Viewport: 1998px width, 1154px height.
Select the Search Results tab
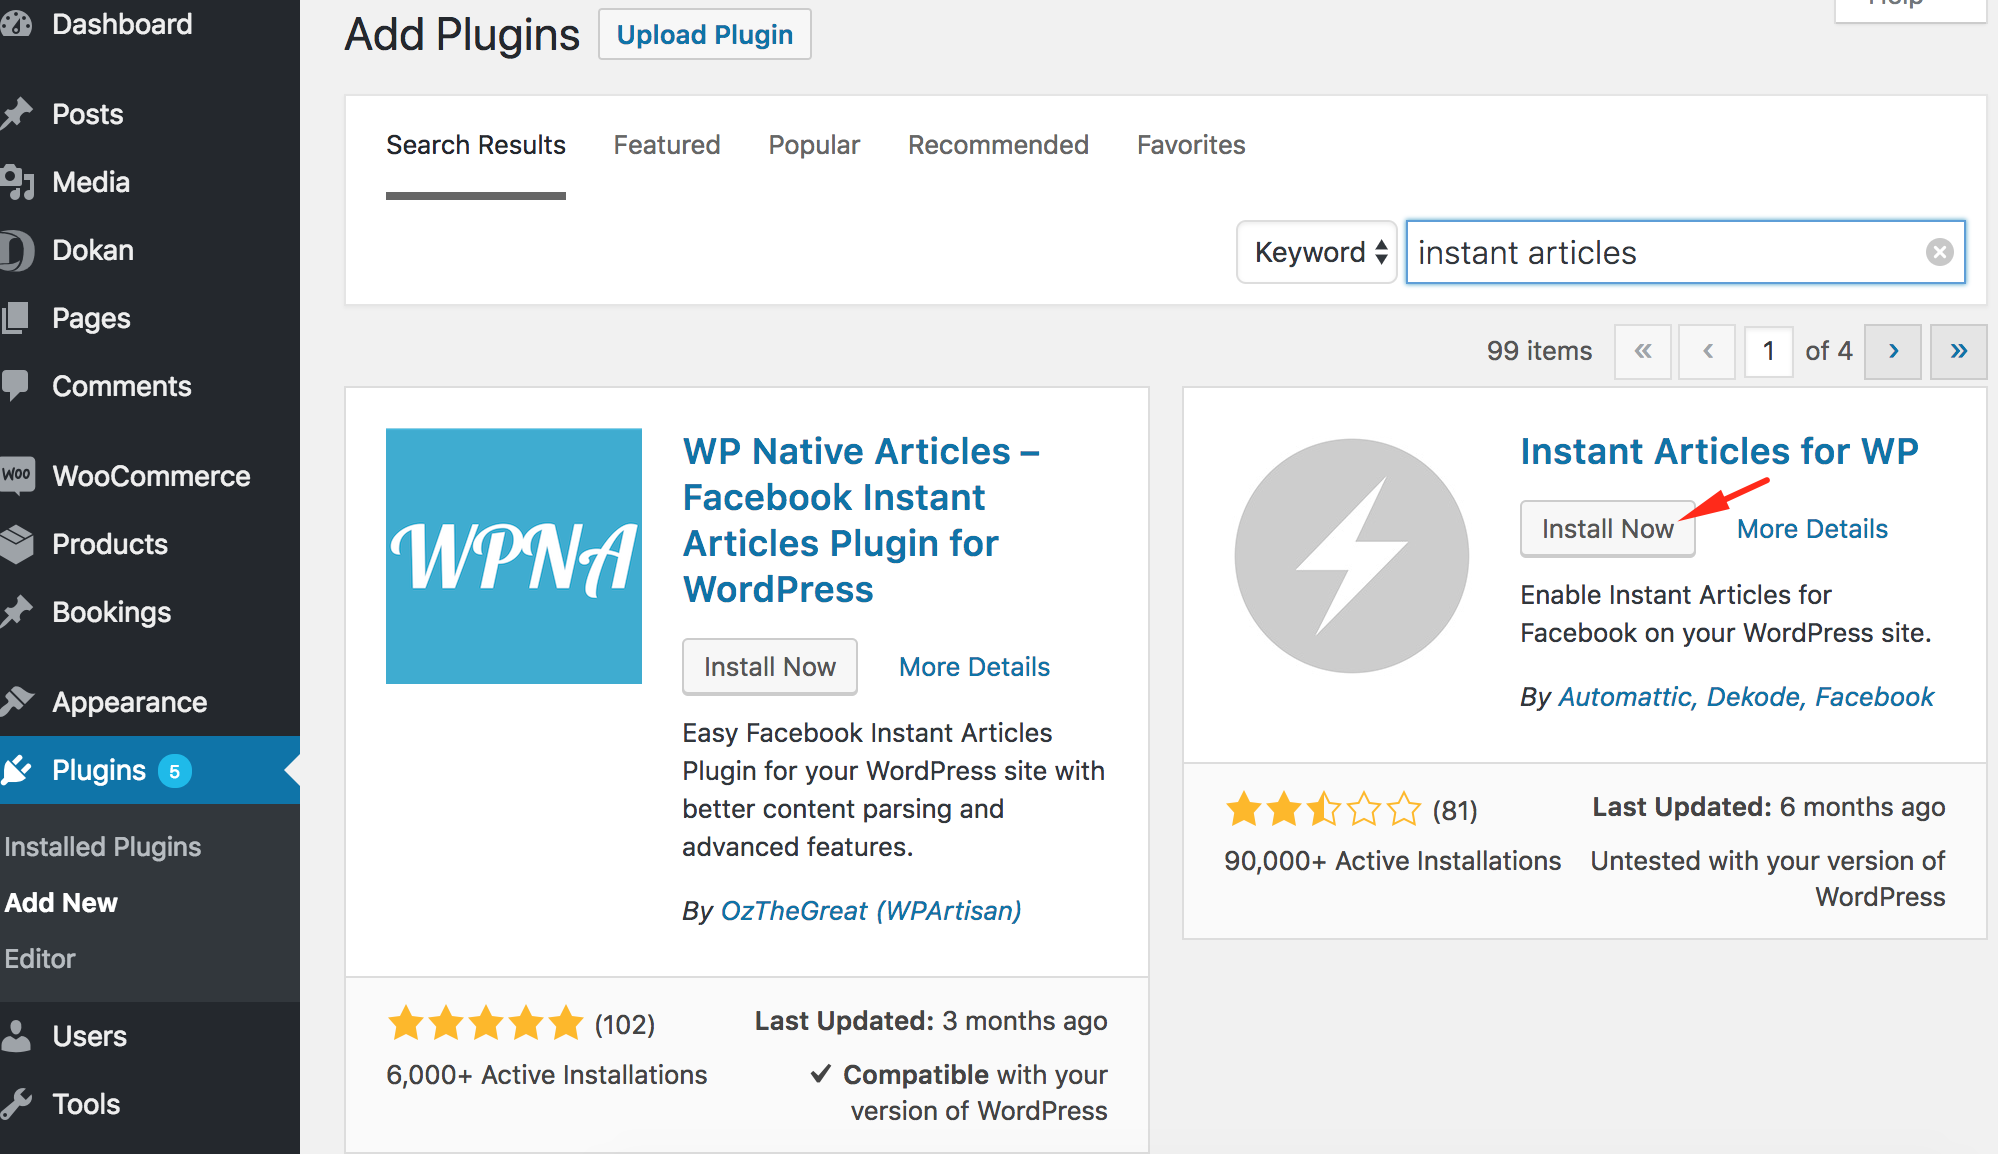[x=476, y=145]
